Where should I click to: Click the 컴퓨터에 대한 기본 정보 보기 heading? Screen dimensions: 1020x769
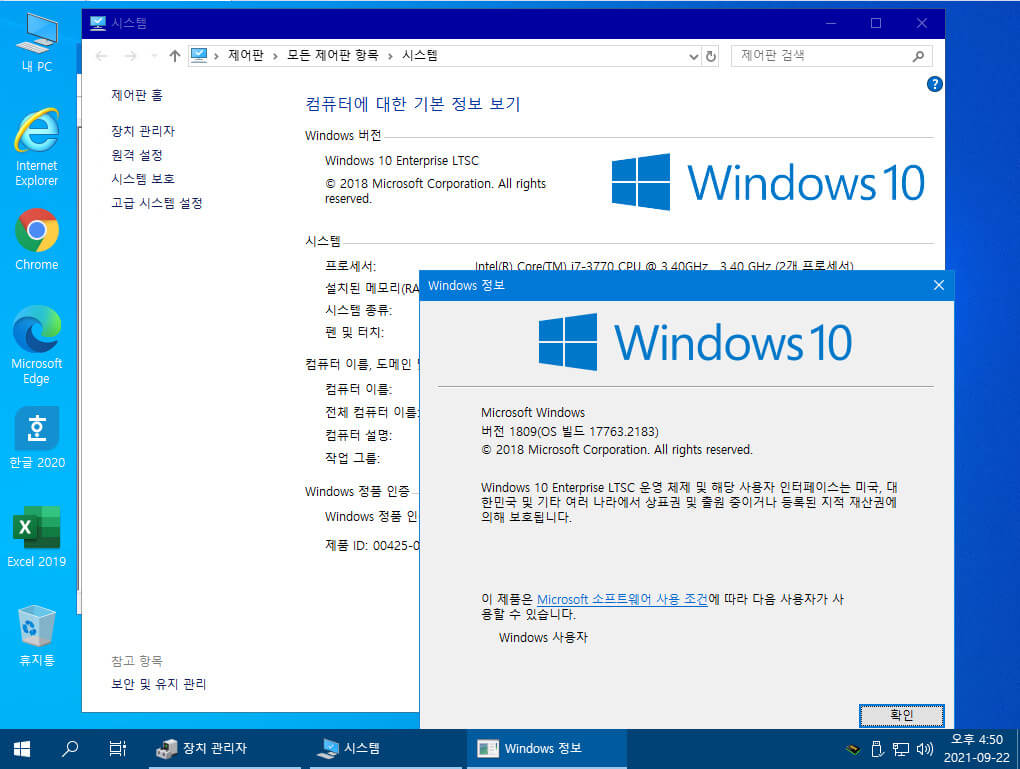pyautogui.click(x=412, y=104)
